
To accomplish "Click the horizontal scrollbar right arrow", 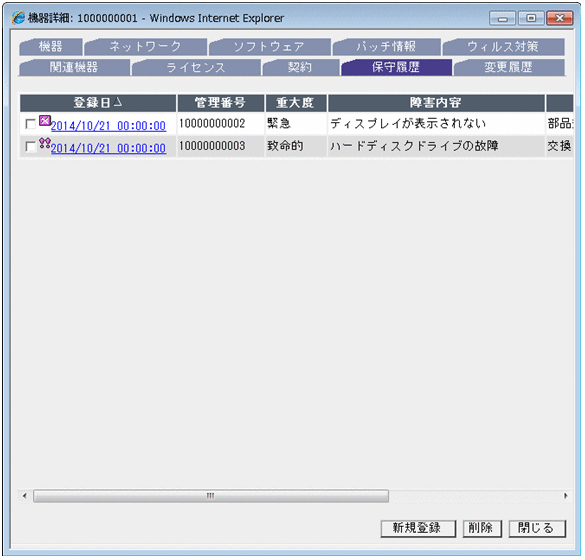I will point(566,496).
